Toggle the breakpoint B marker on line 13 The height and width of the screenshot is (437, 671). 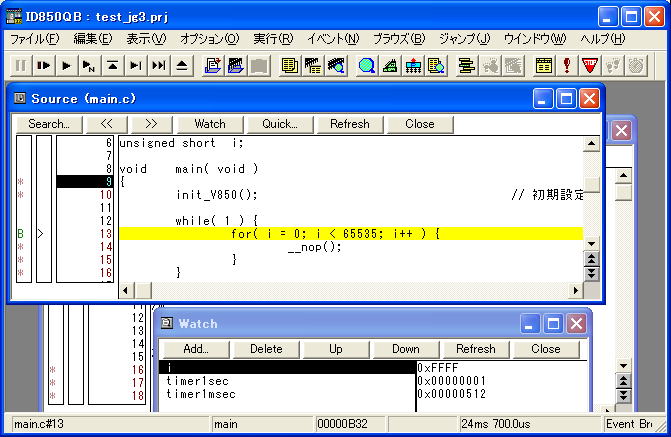pos(20,233)
